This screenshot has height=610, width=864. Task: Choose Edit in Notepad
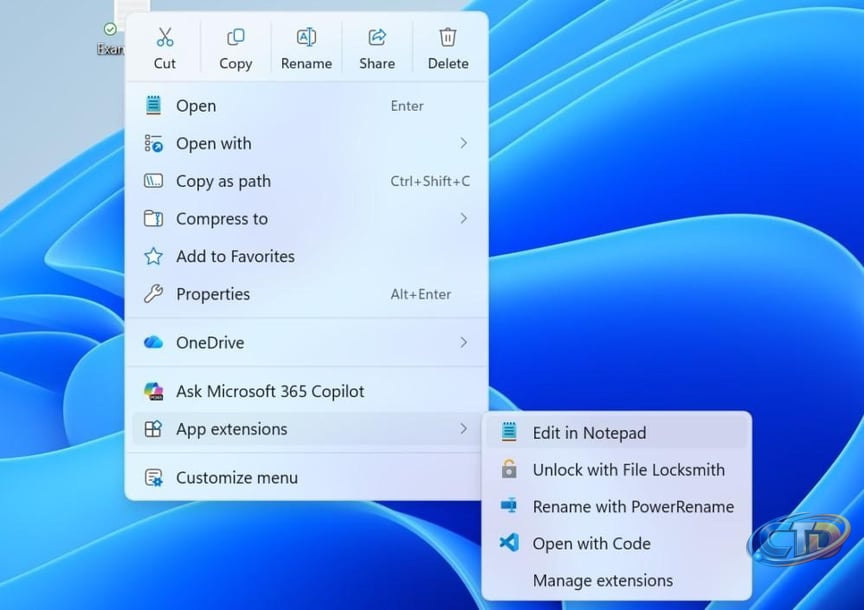tap(617, 432)
